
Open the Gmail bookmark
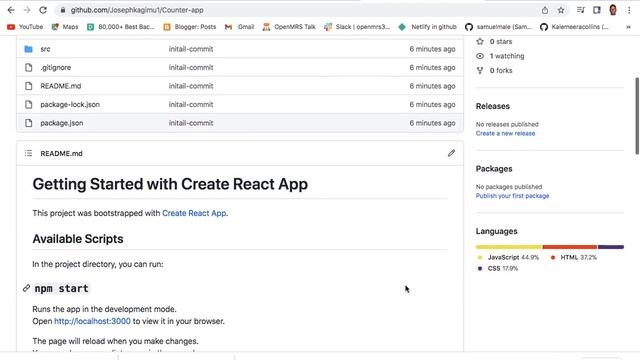pyautogui.click(x=240, y=27)
